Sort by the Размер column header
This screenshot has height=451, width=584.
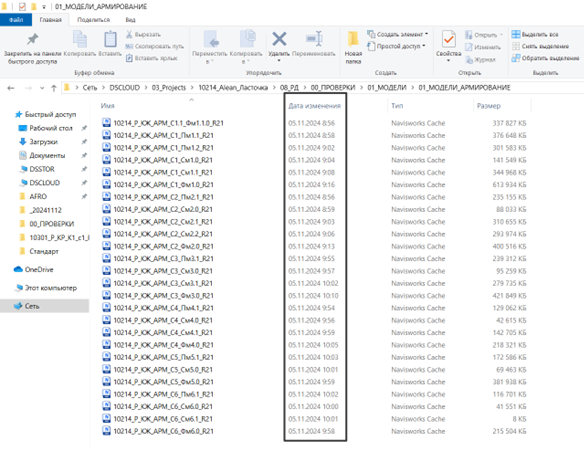tap(489, 106)
